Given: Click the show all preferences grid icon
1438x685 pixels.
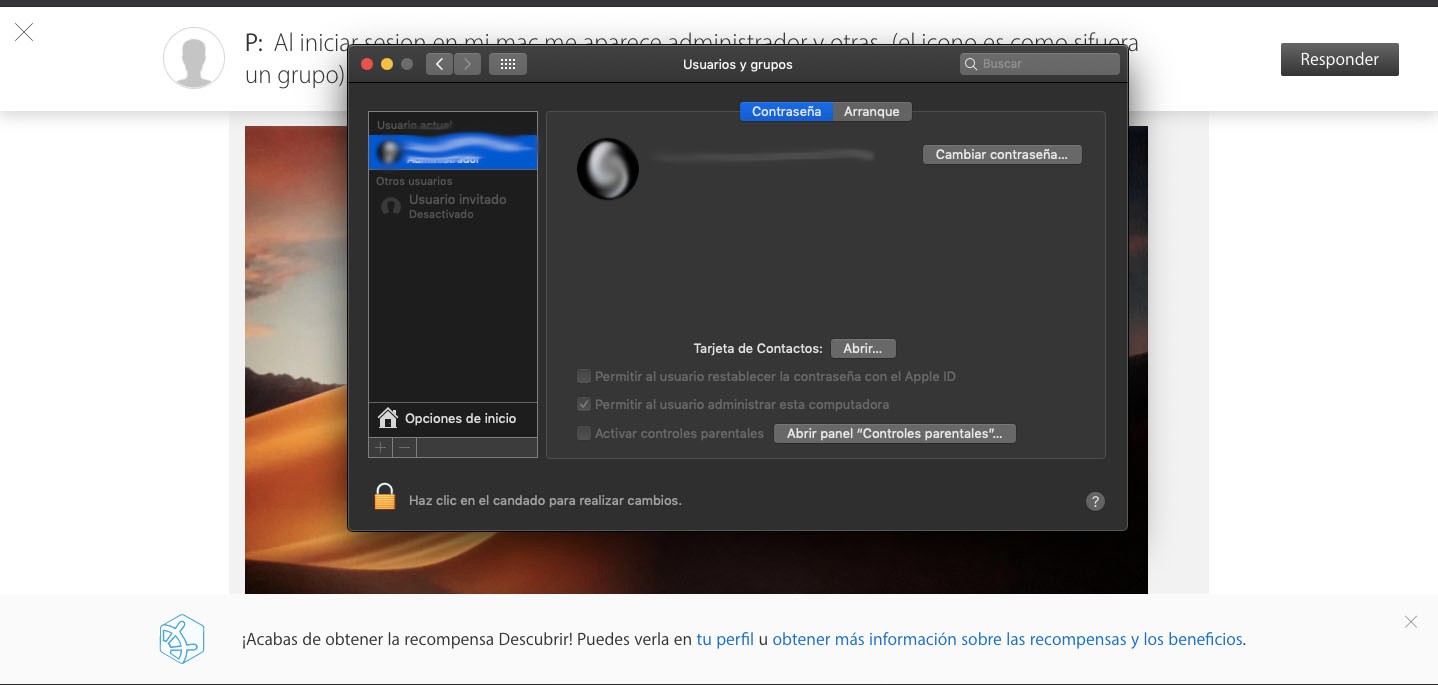Looking at the screenshot, I should click(x=507, y=64).
